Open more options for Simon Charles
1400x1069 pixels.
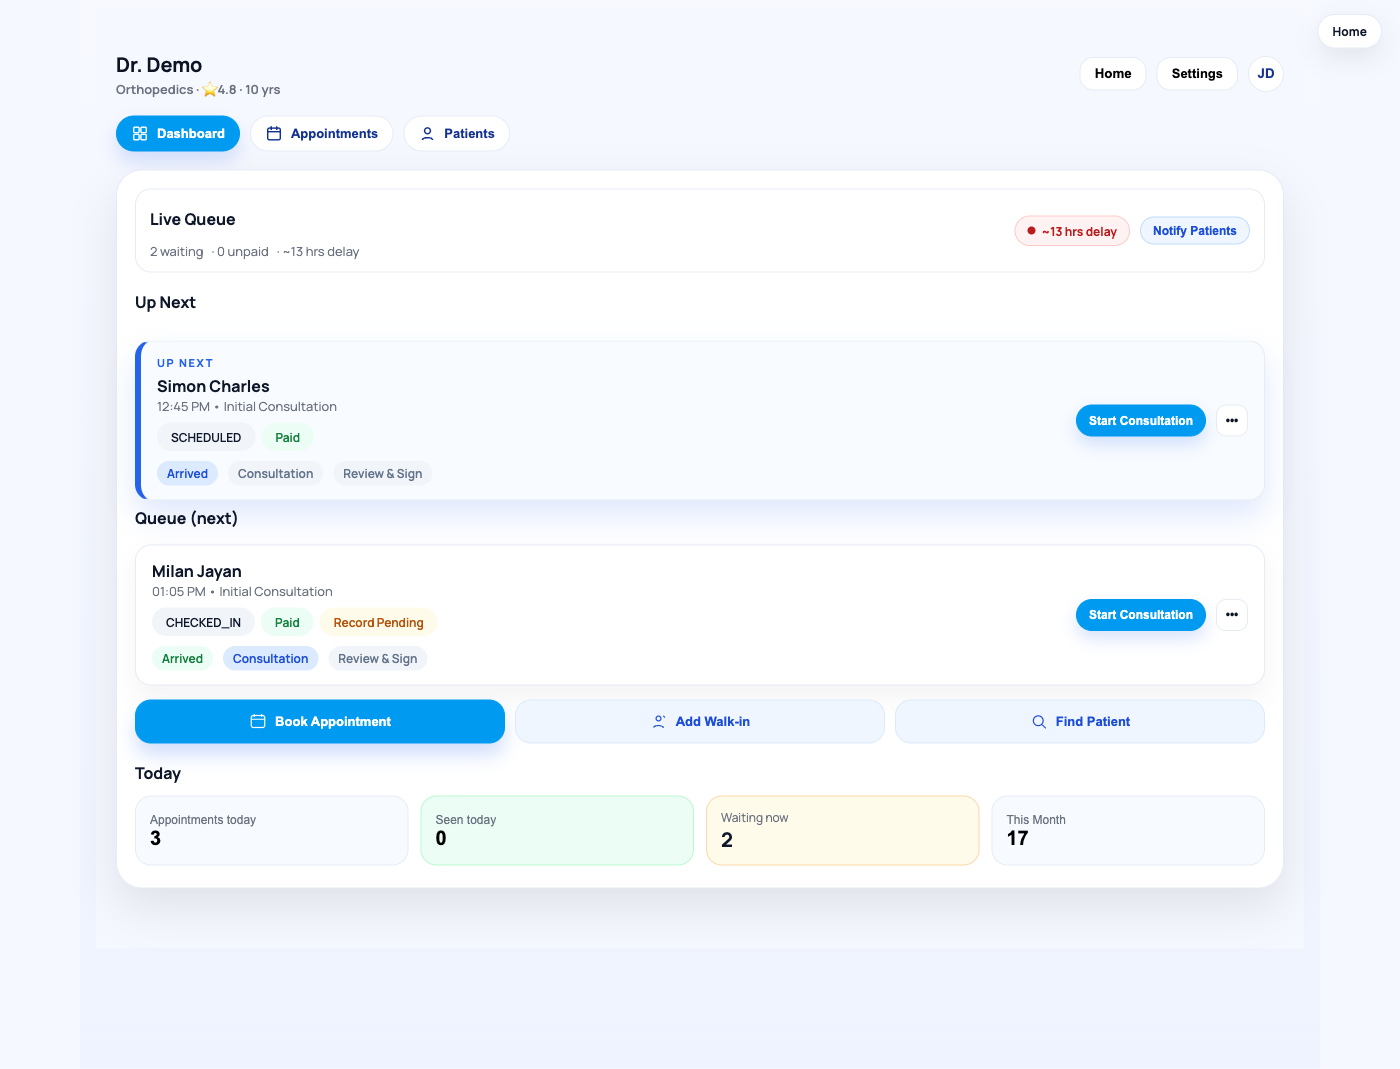(x=1231, y=421)
